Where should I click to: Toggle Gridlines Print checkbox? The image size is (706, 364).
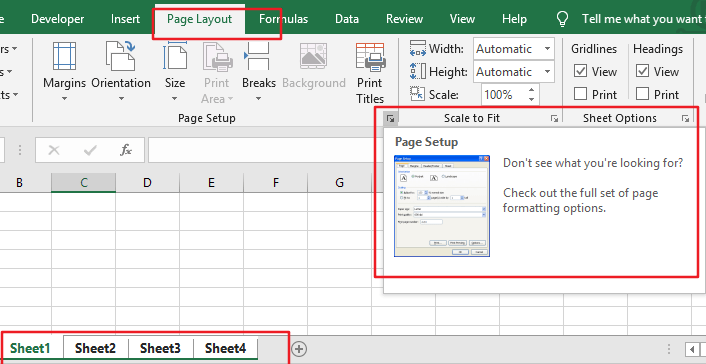click(x=581, y=94)
